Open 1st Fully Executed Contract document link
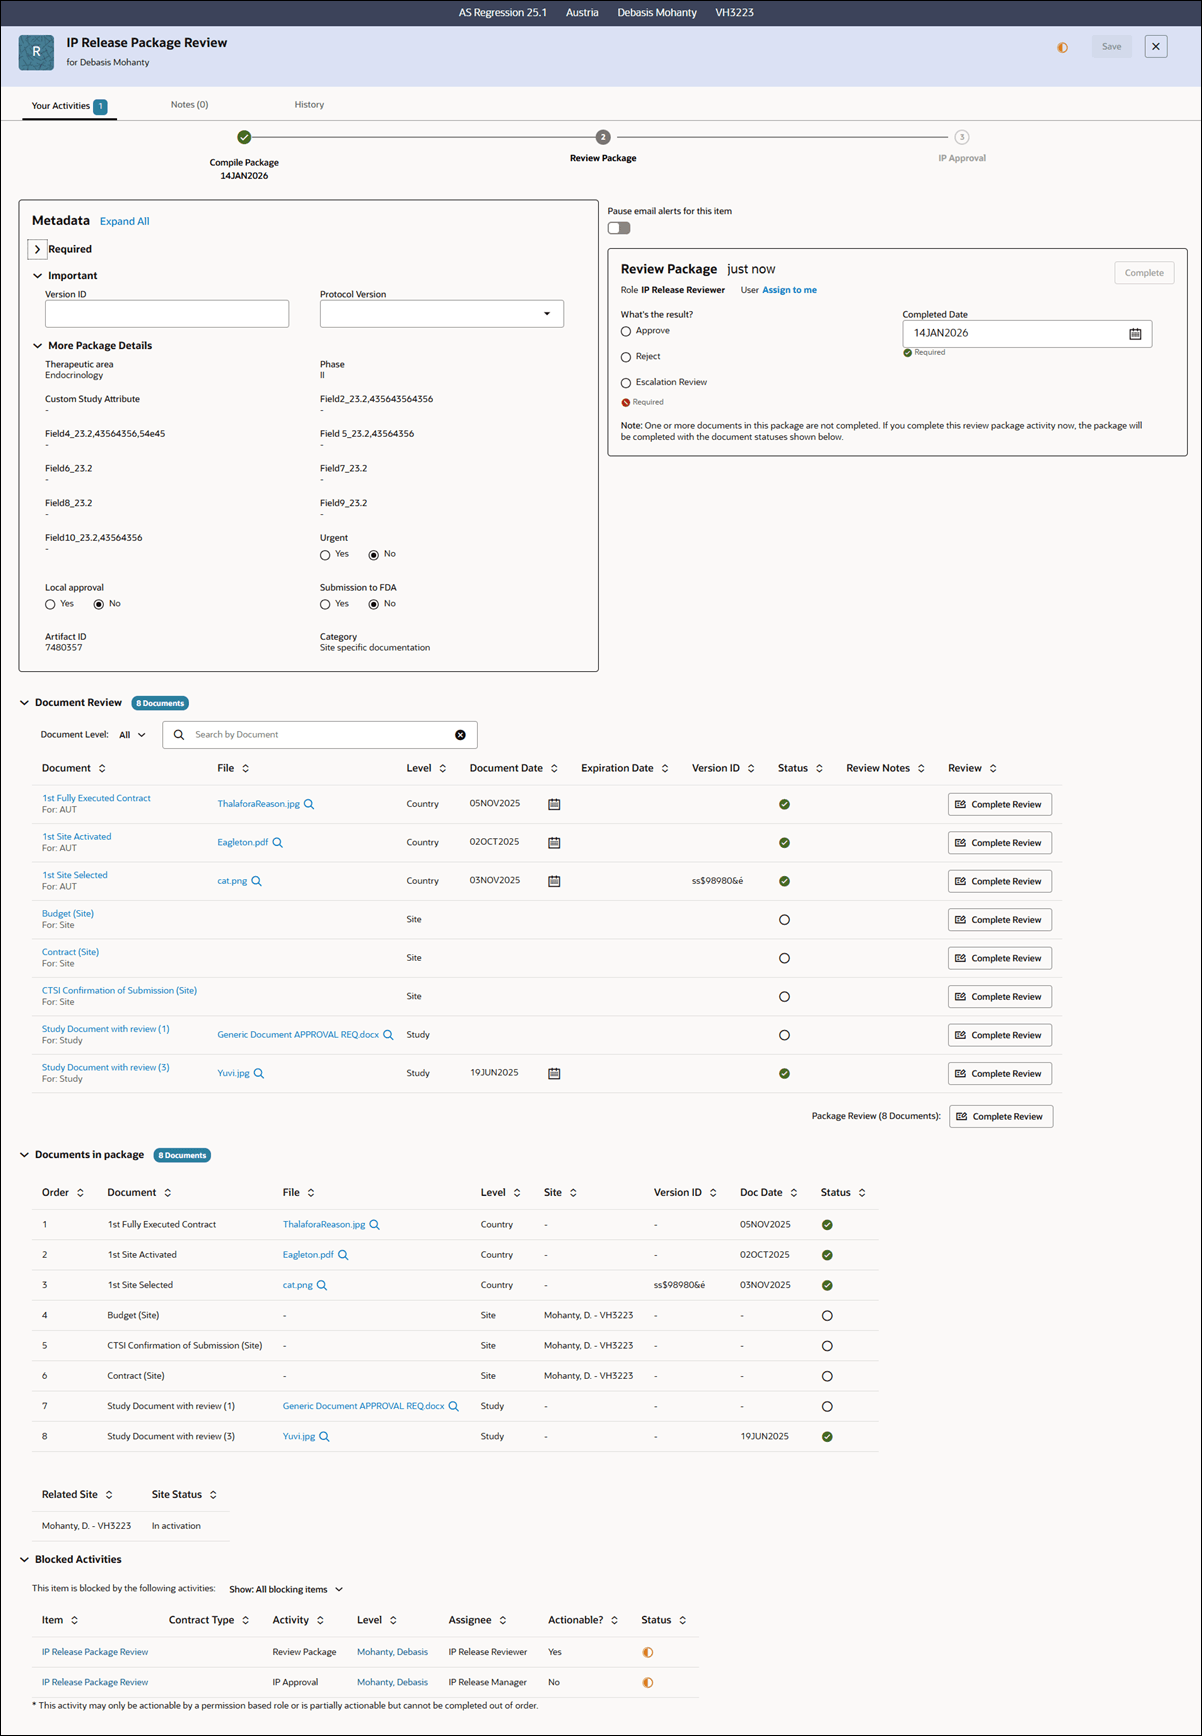The image size is (1202, 1736). tap(96, 798)
